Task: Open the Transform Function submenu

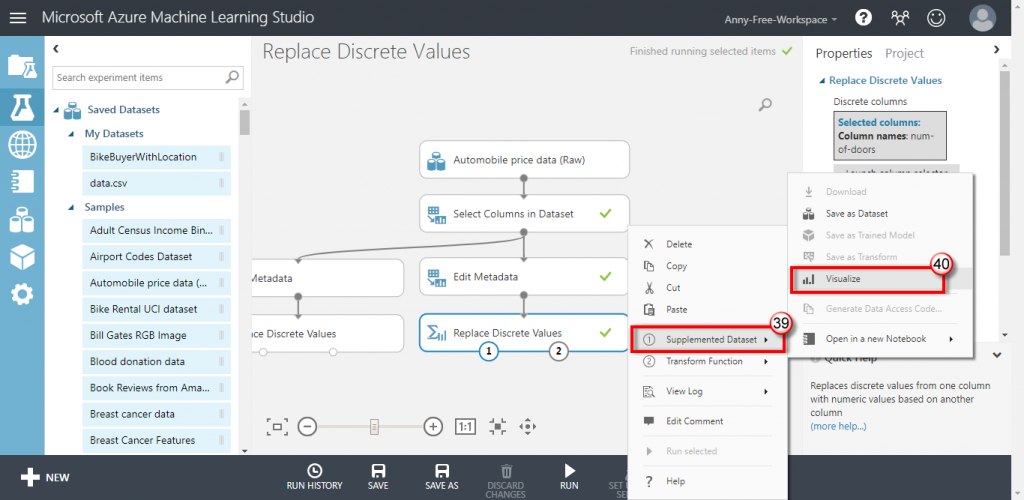Action: pos(706,361)
